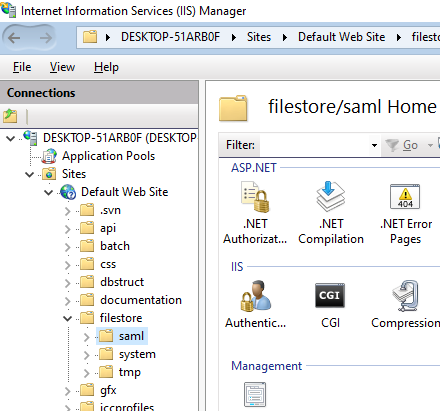Collapse the Sites tree node
This screenshot has height=411, width=440.
pyautogui.click(x=30, y=174)
